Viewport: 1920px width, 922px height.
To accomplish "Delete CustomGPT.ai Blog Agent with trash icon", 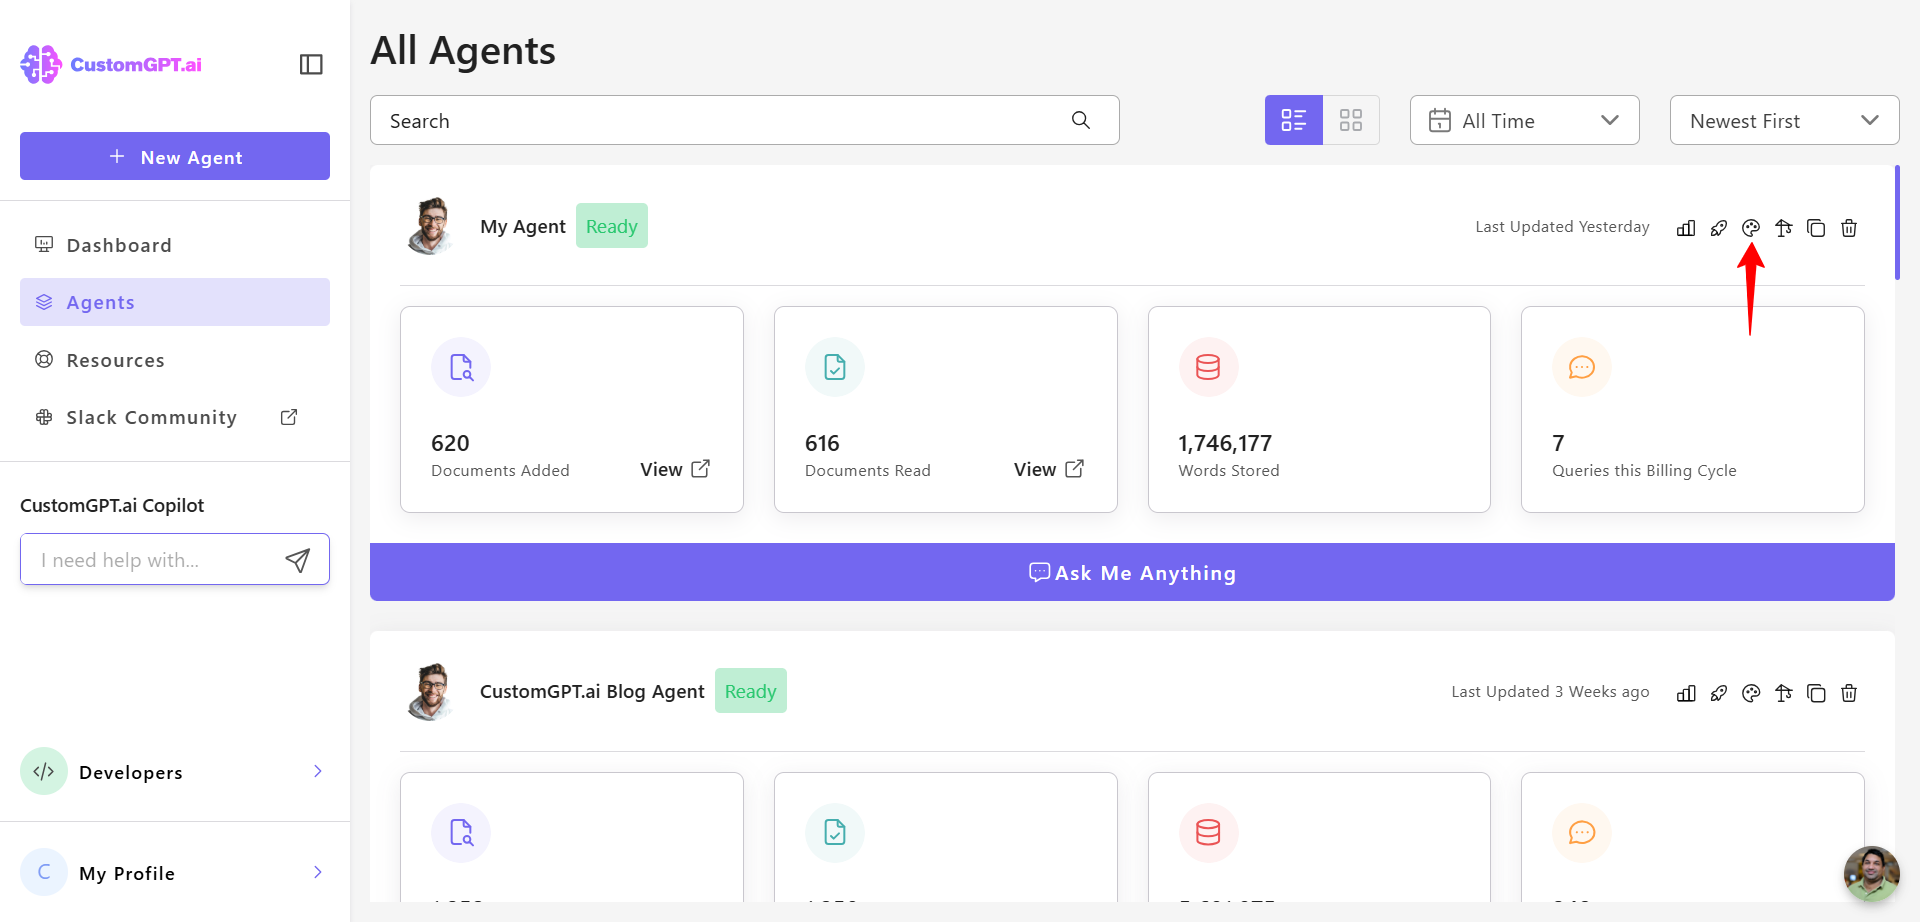I will tap(1849, 693).
